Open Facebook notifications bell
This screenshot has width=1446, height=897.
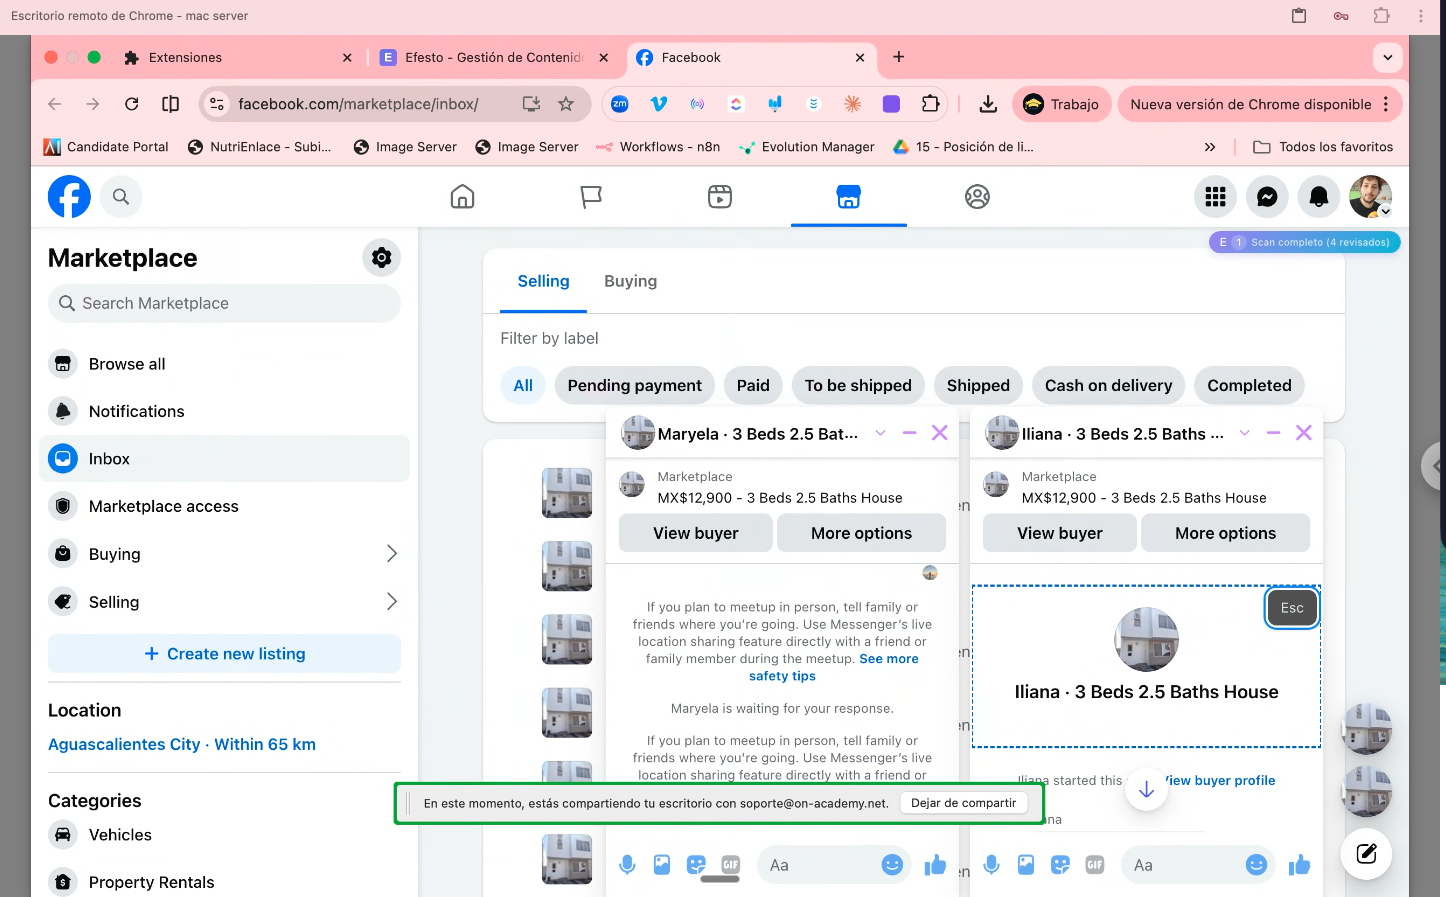click(1319, 197)
